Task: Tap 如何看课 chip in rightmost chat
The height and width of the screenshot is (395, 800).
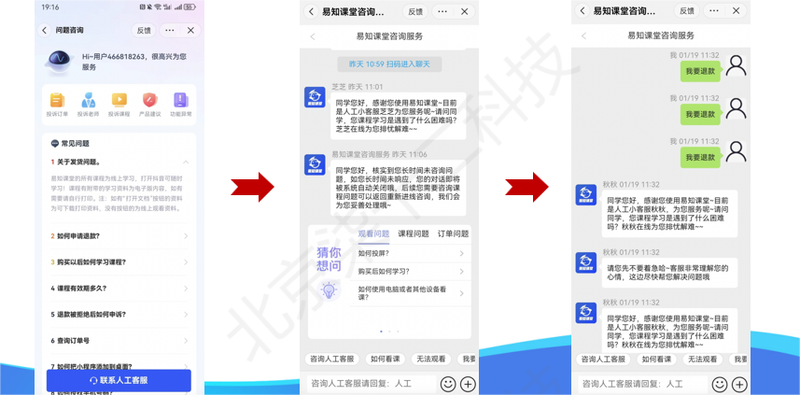Action: tap(656, 359)
